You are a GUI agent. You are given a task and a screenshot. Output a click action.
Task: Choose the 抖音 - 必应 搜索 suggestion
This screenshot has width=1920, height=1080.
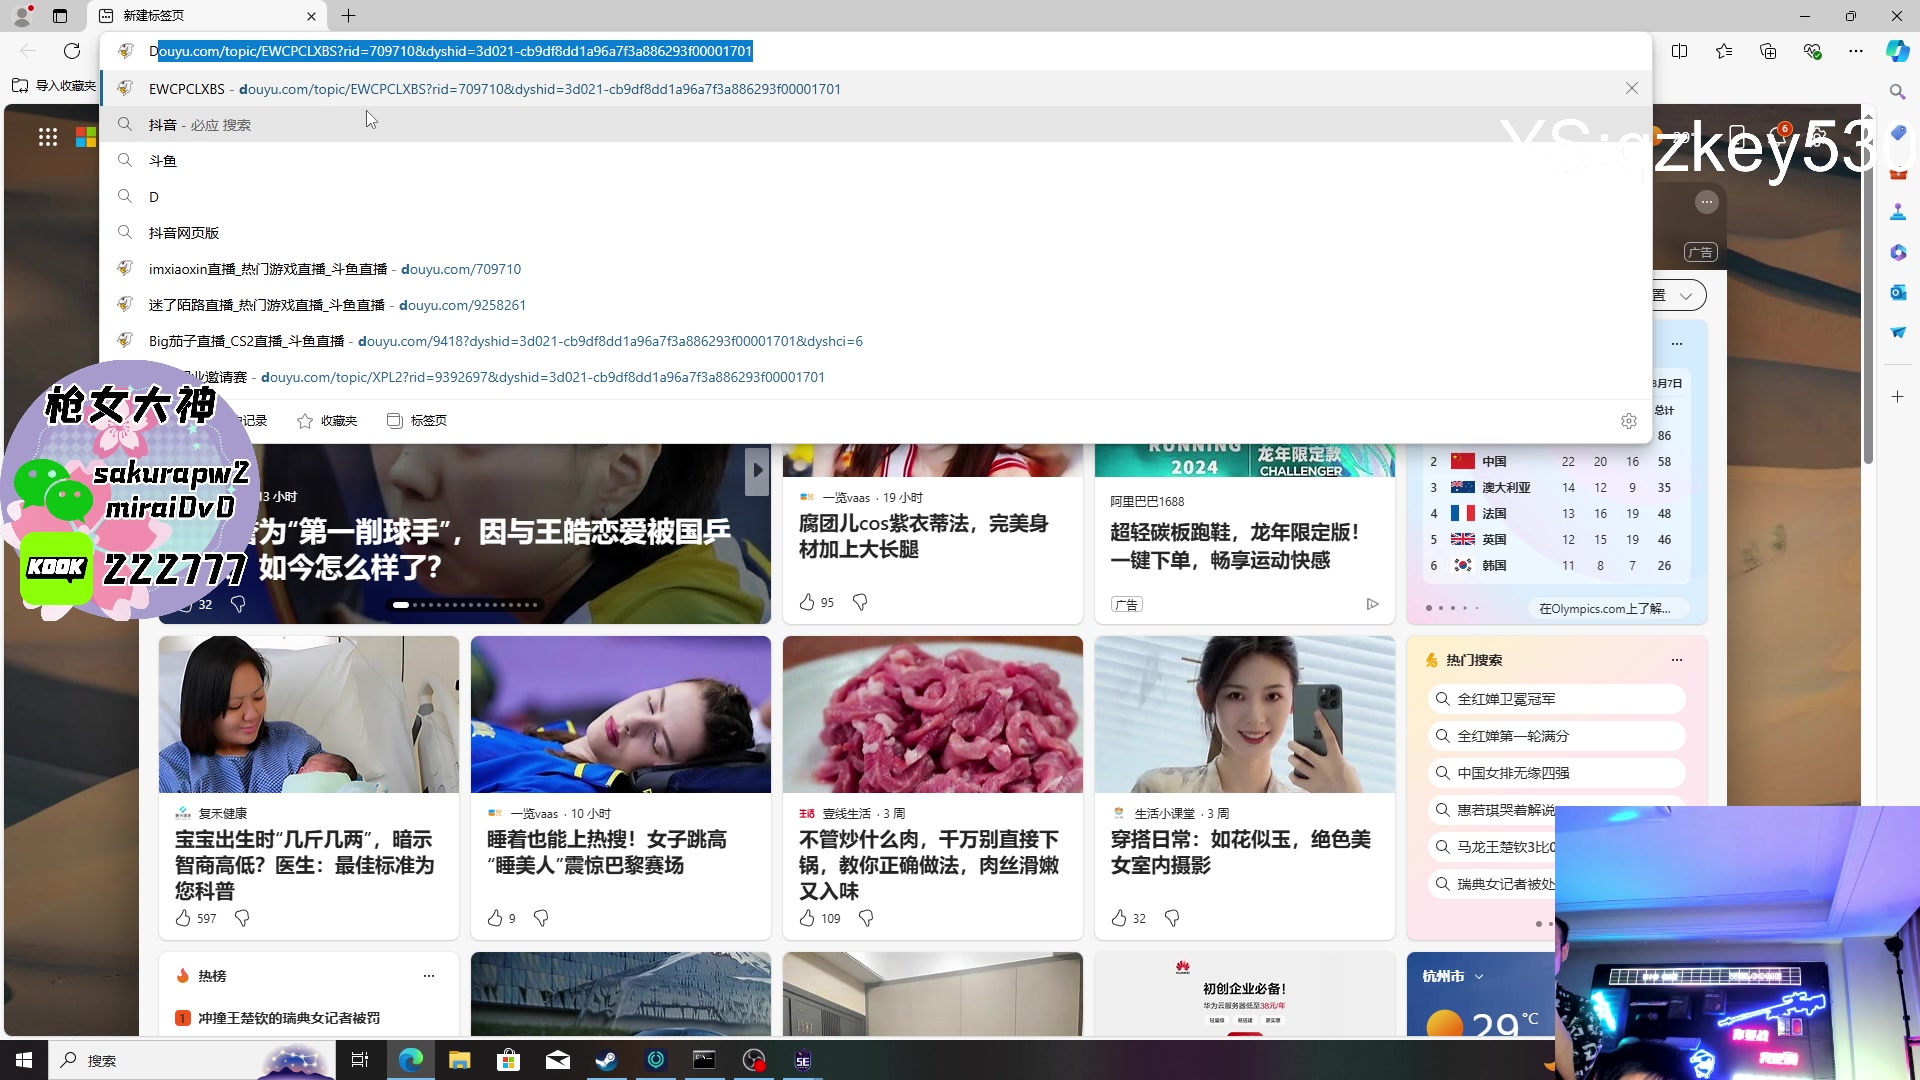876,125
